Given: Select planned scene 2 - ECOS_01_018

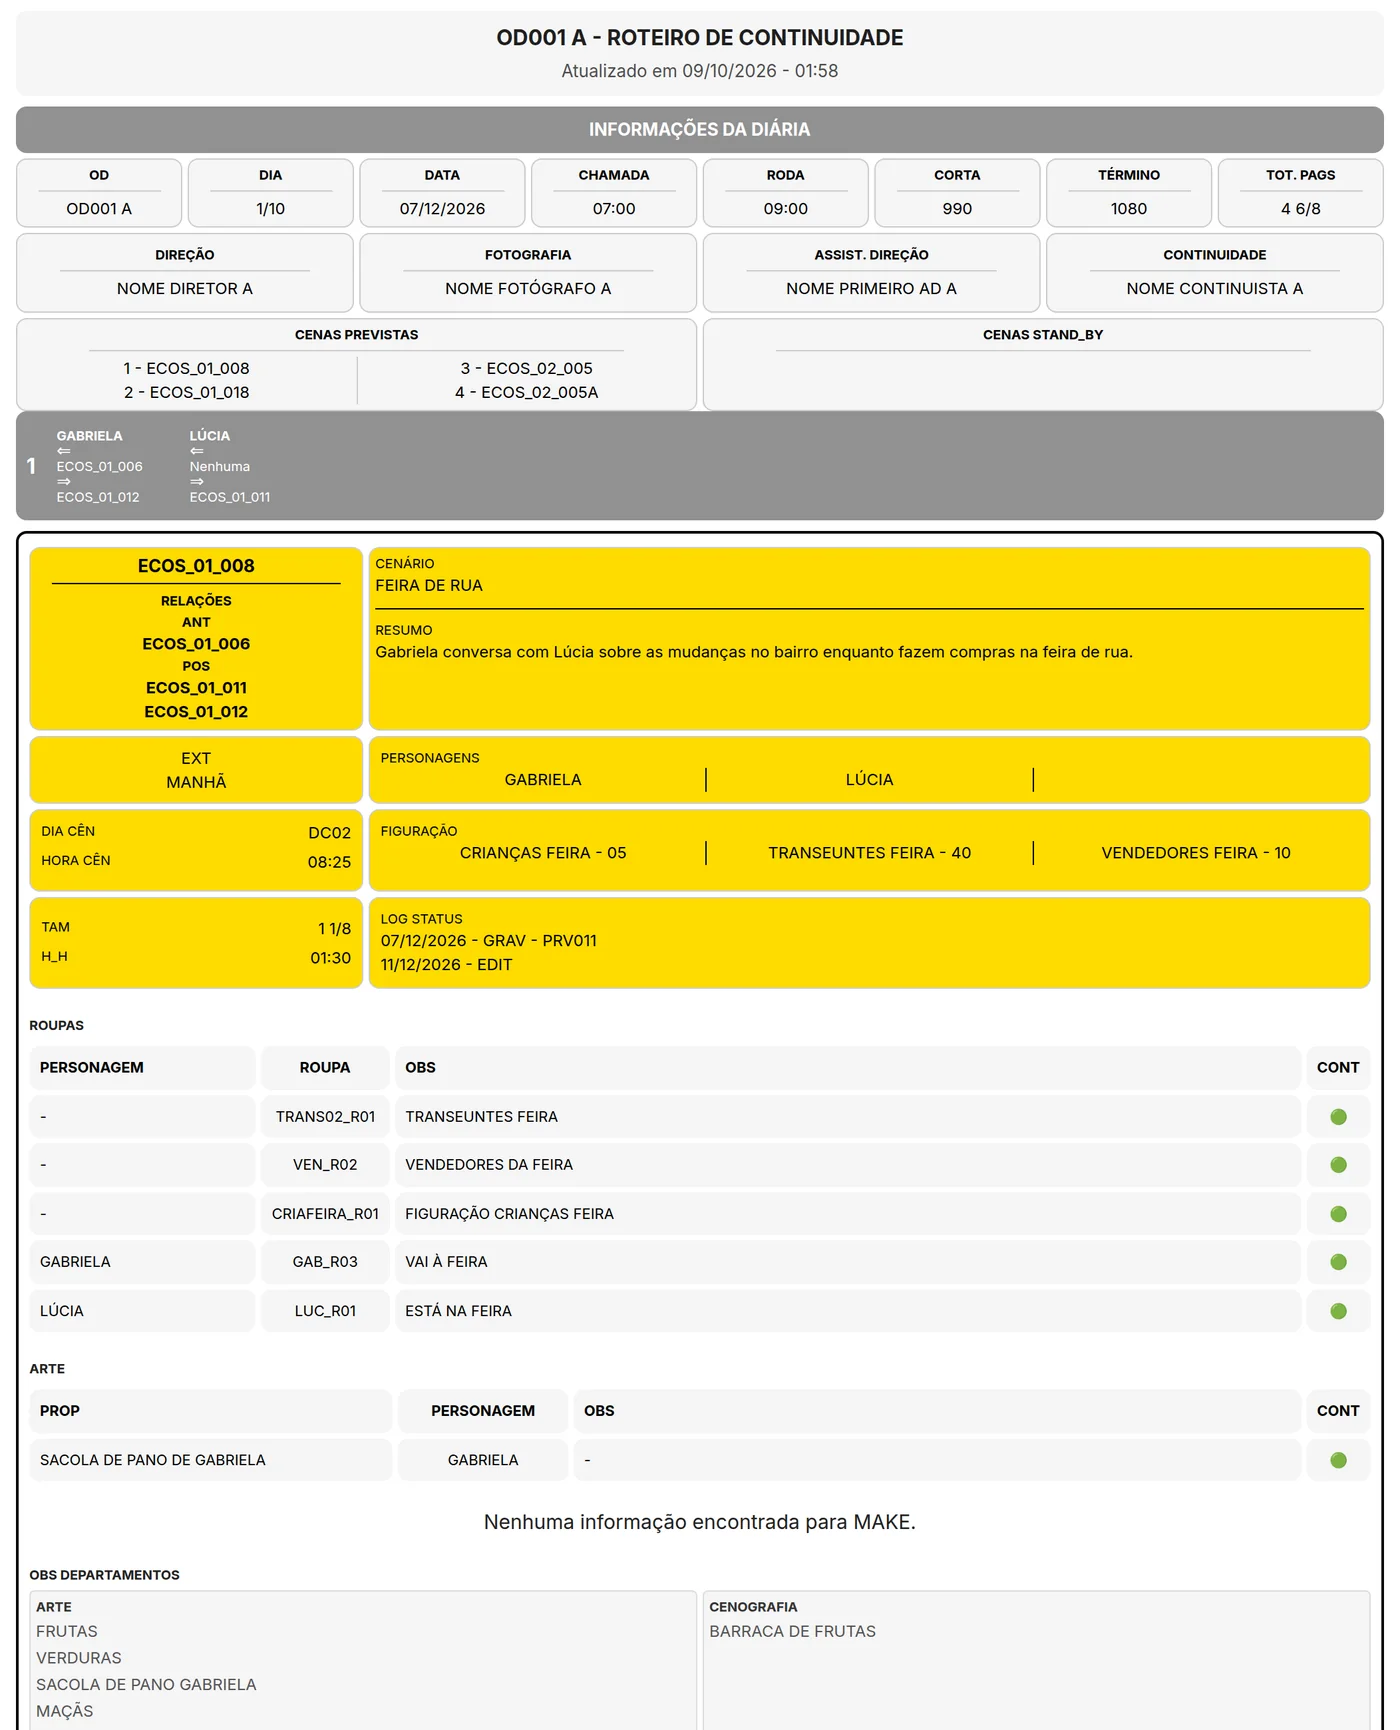Looking at the screenshot, I should click(x=187, y=392).
